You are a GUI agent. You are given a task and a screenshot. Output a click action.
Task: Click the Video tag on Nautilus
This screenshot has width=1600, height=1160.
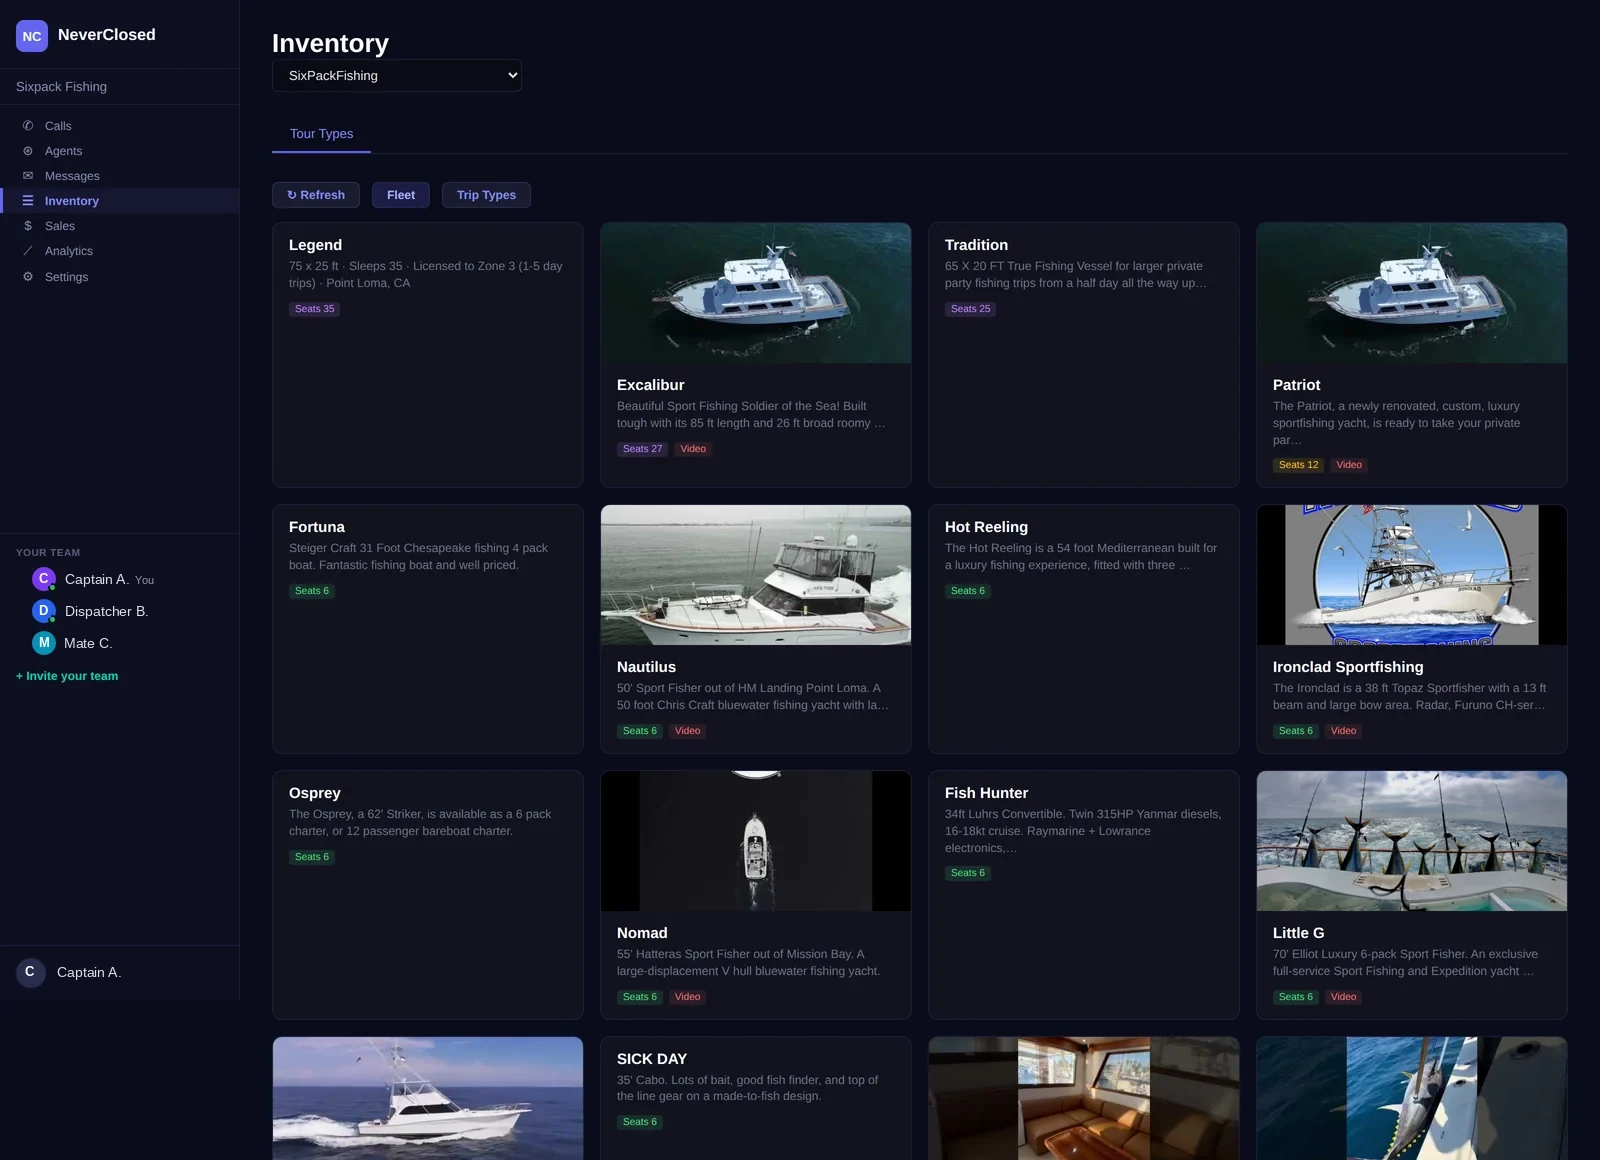688,731
